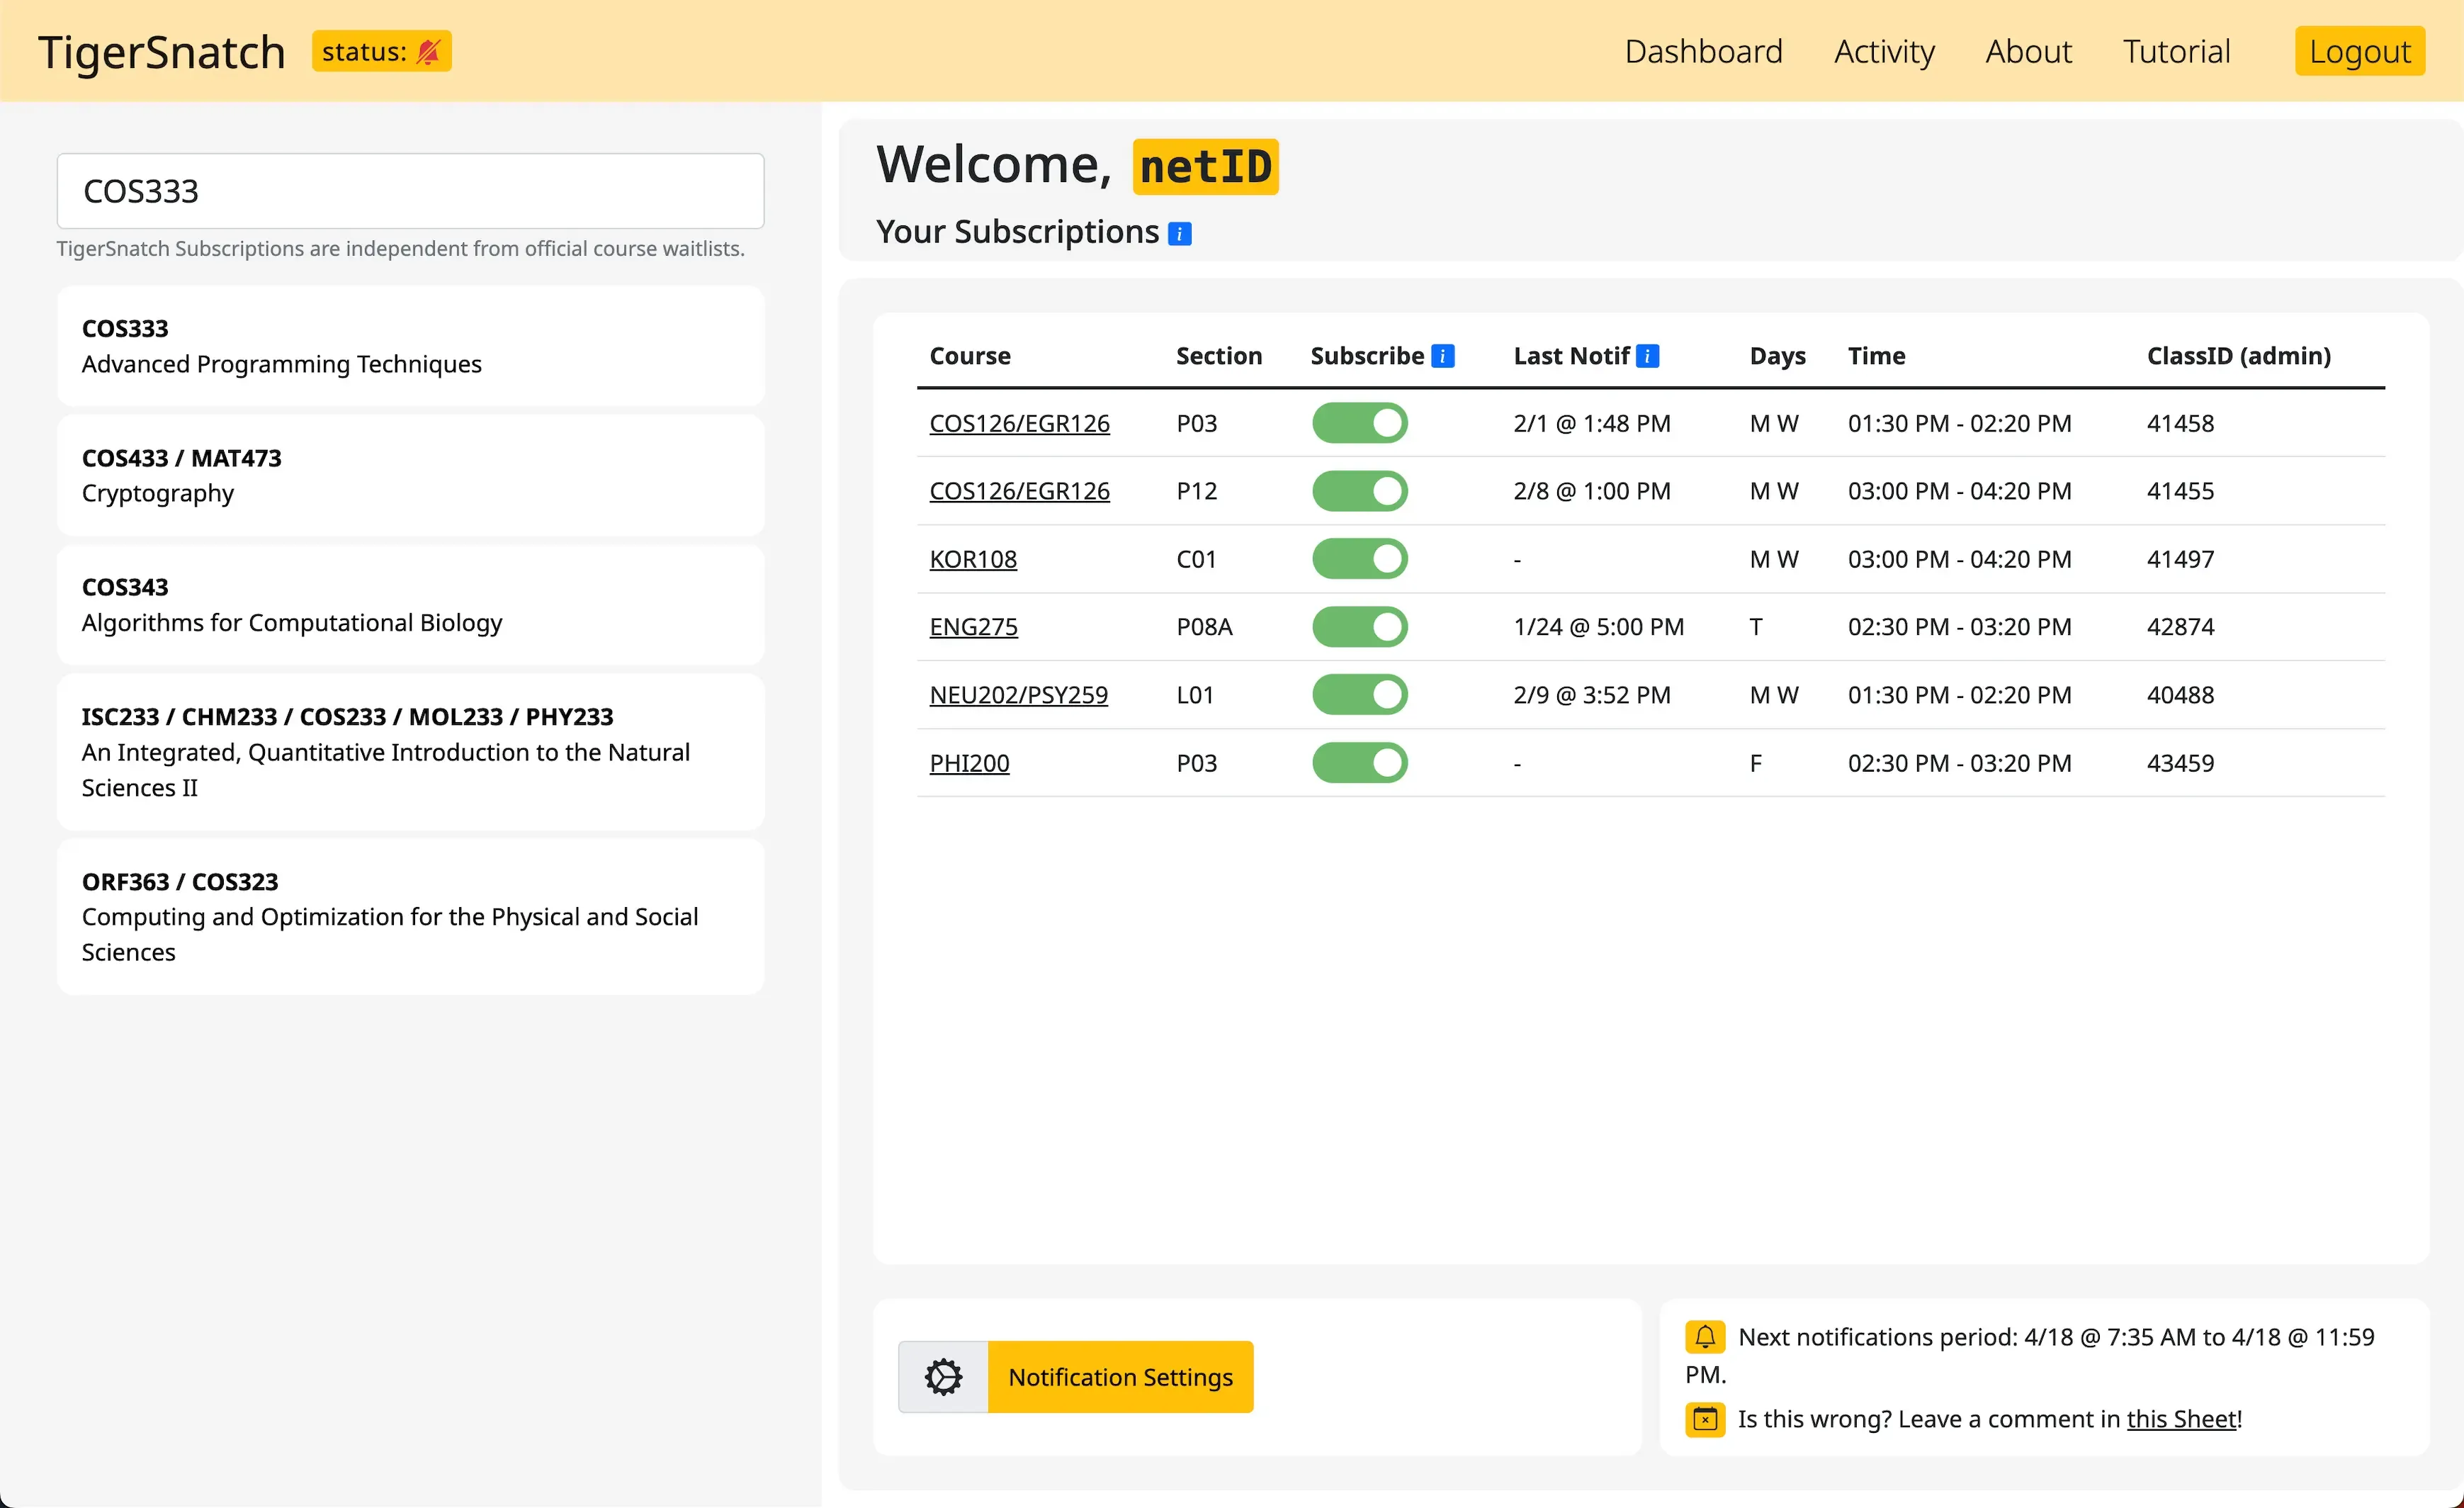Click info icon next to Subscribe header
Screen dimensions: 2464x1508
point(1442,356)
